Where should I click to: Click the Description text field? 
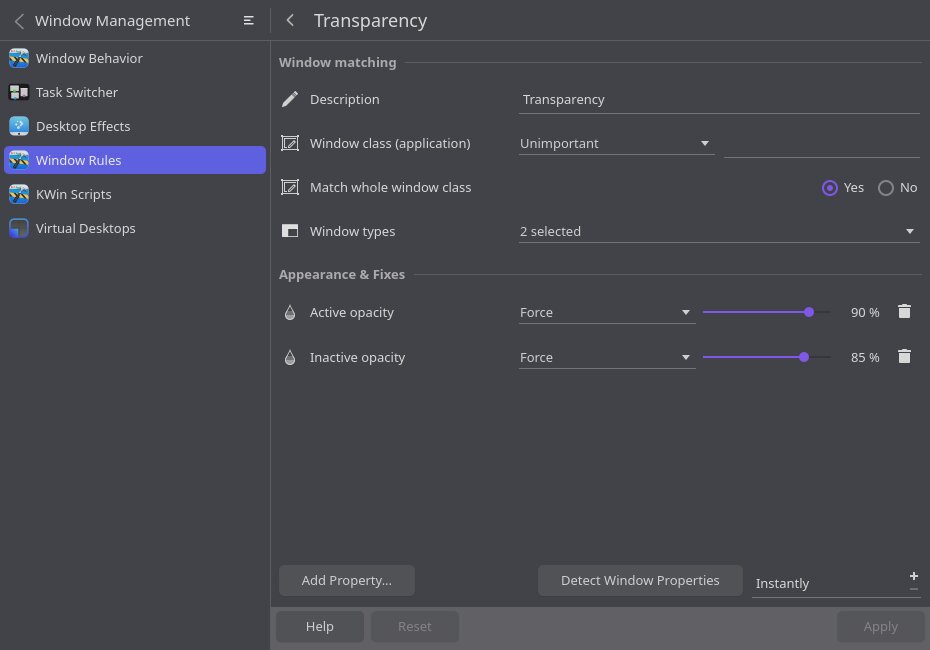click(718, 100)
